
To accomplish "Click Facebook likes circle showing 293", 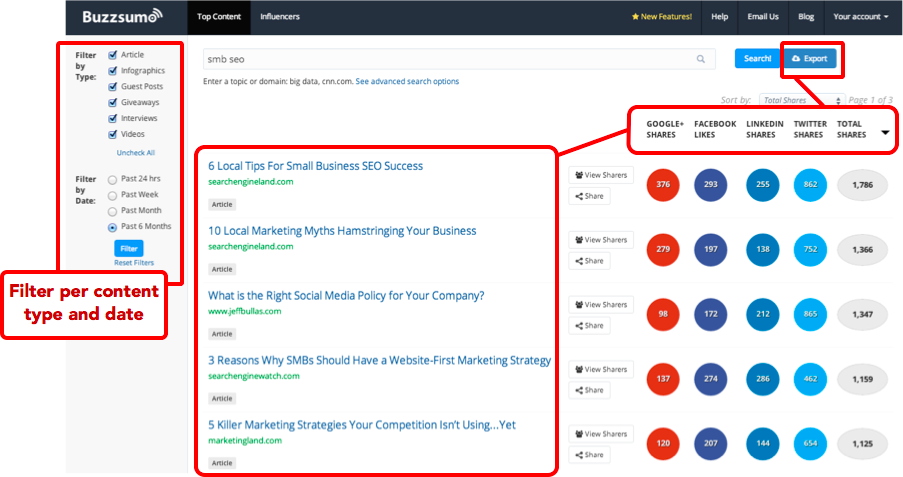I will 709,185.
